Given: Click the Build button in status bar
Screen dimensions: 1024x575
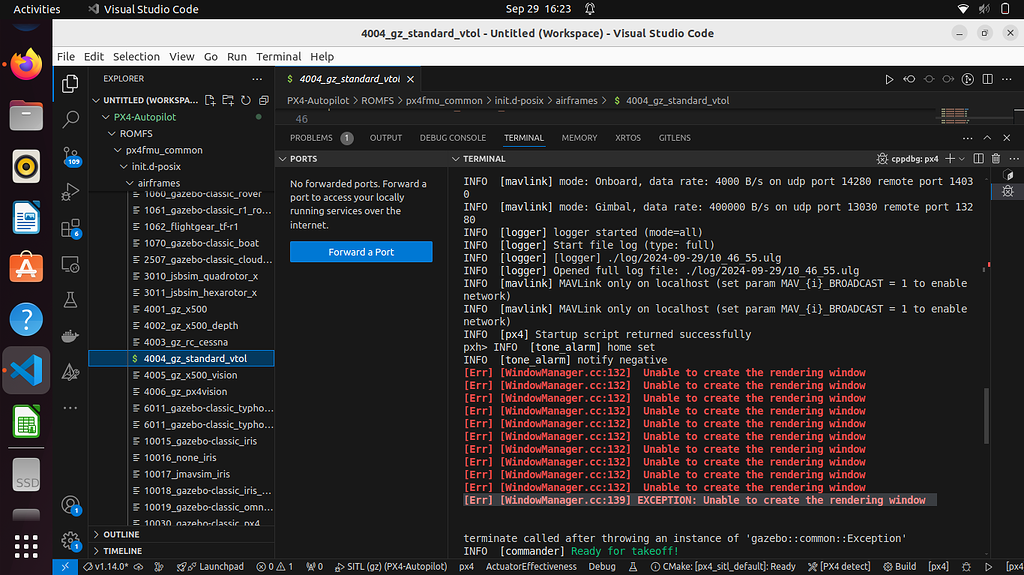Looking at the screenshot, I should (x=899, y=567).
